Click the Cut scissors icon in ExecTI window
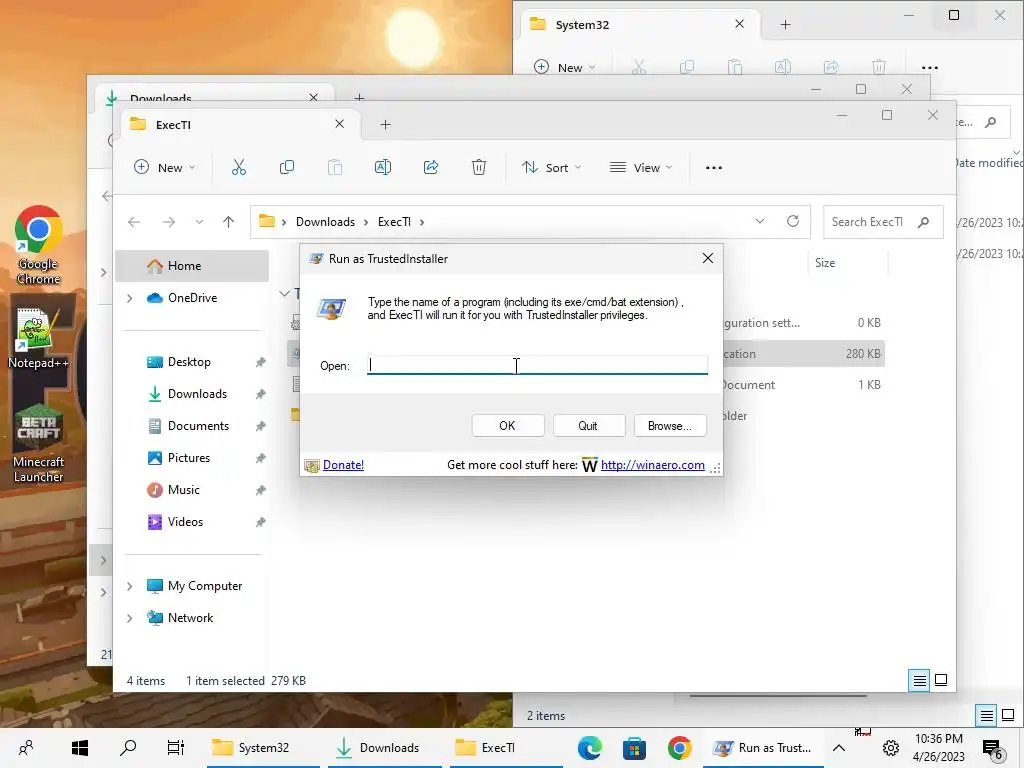 pyautogui.click(x=239, y=168)
